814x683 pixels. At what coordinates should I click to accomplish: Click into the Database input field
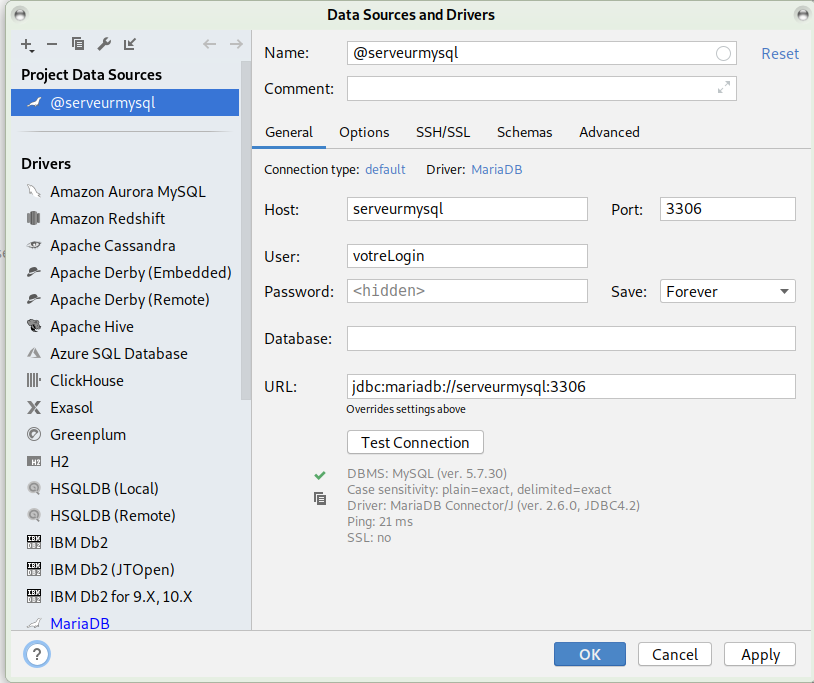[x=571, y=339]
